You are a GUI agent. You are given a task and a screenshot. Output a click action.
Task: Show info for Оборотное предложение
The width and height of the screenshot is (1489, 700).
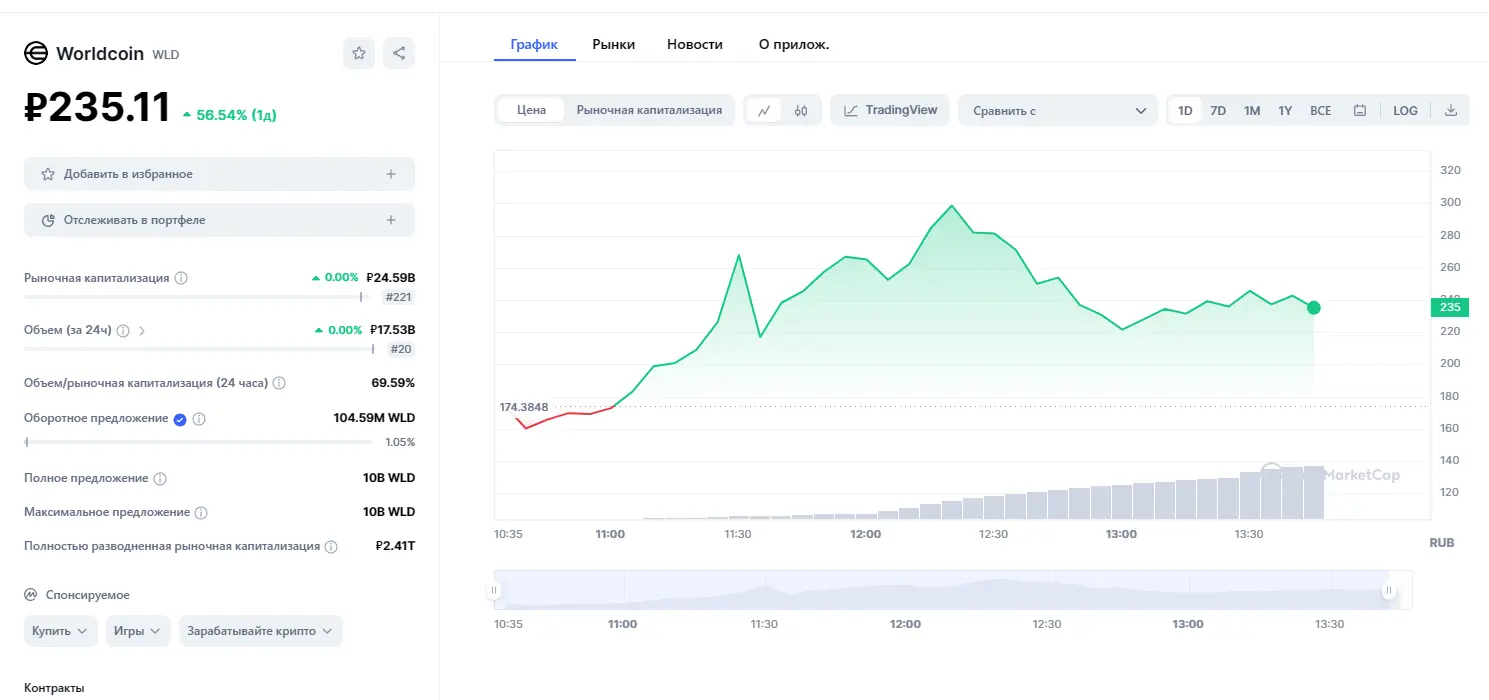pyautogui.click(x=199, y=419)
